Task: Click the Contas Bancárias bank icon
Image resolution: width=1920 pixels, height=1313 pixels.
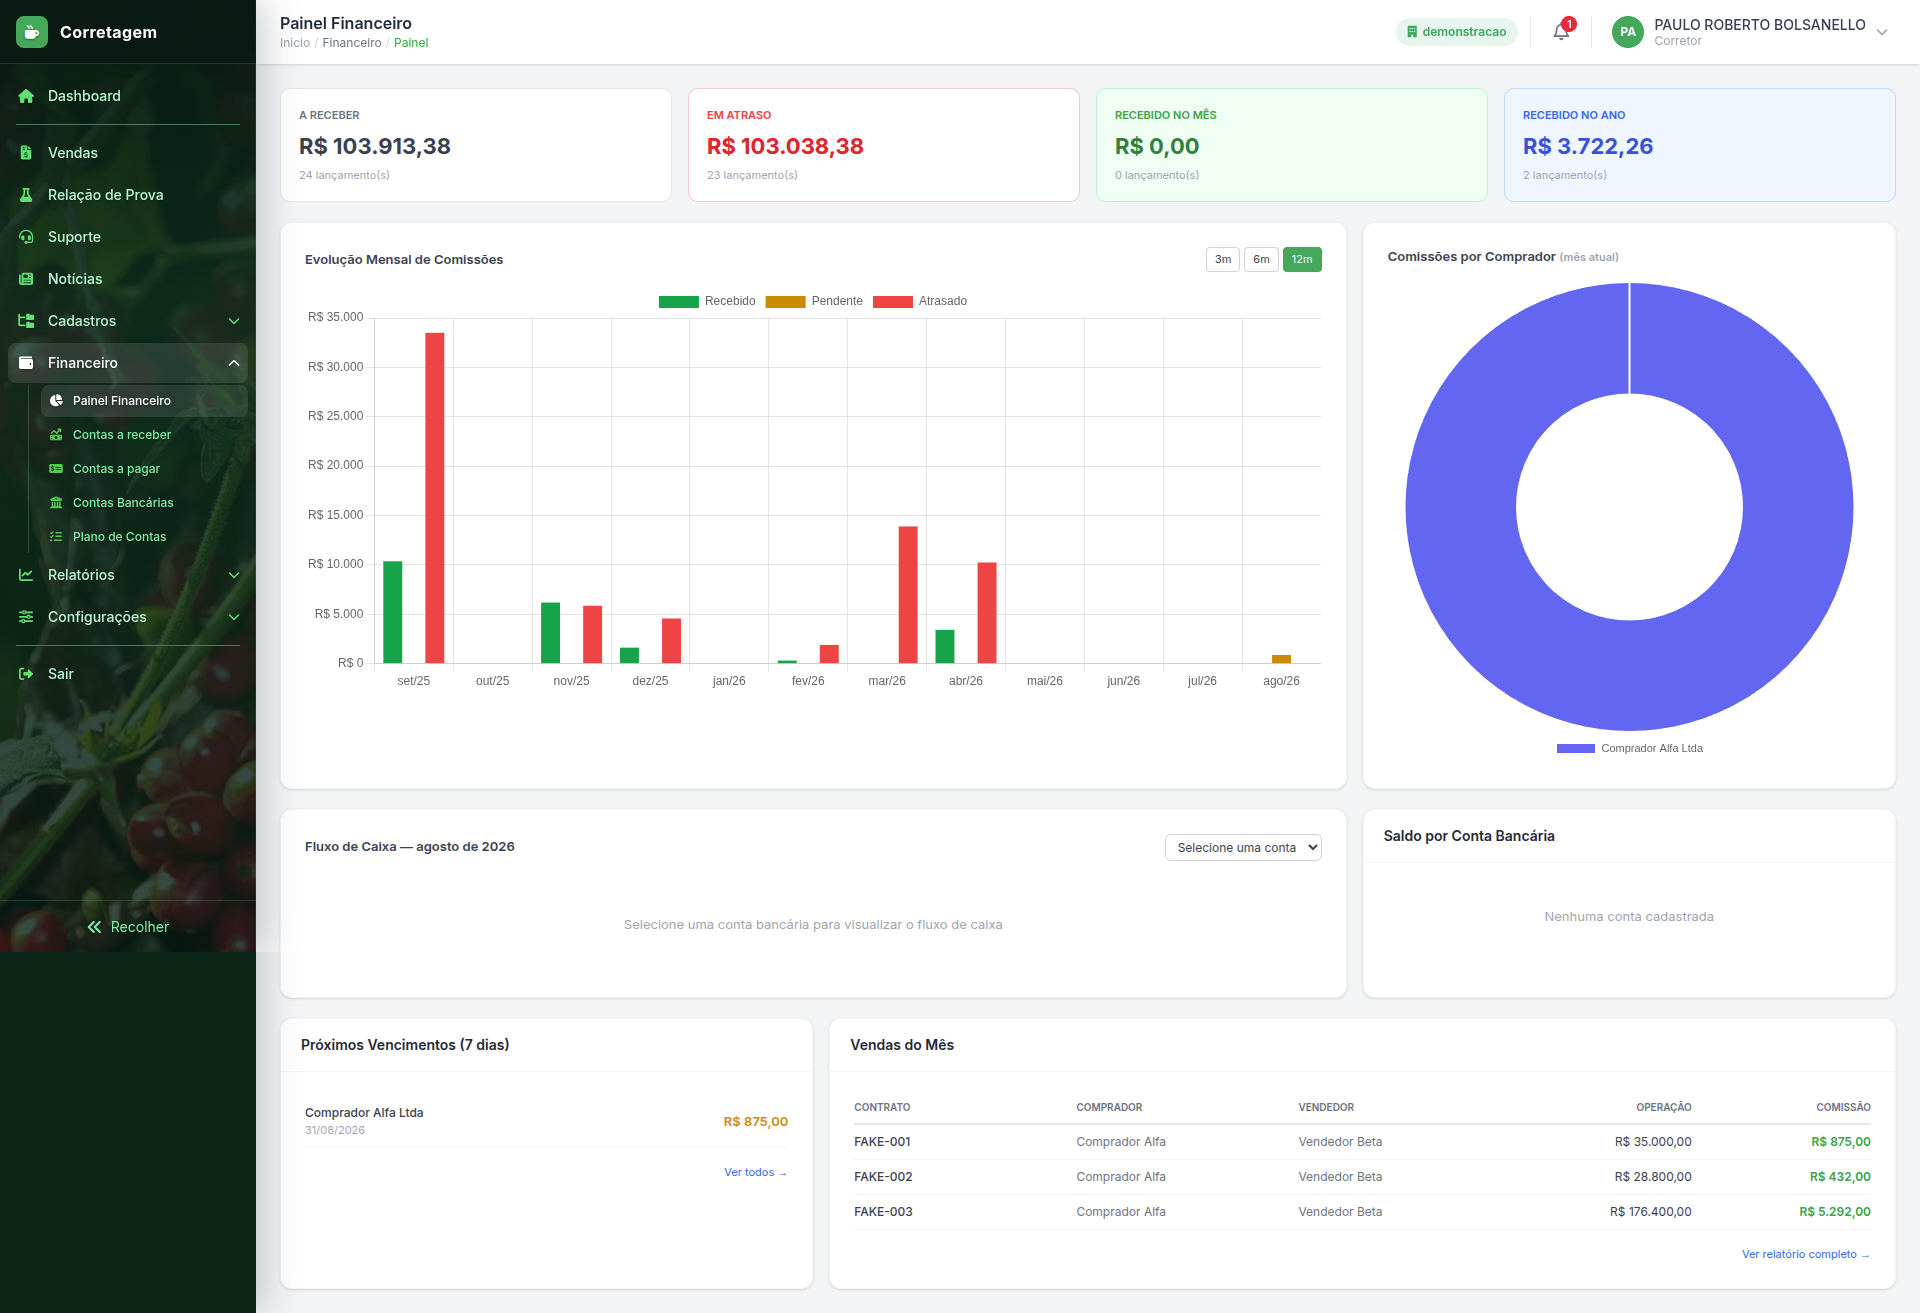Action: click(x=56, y=503)
